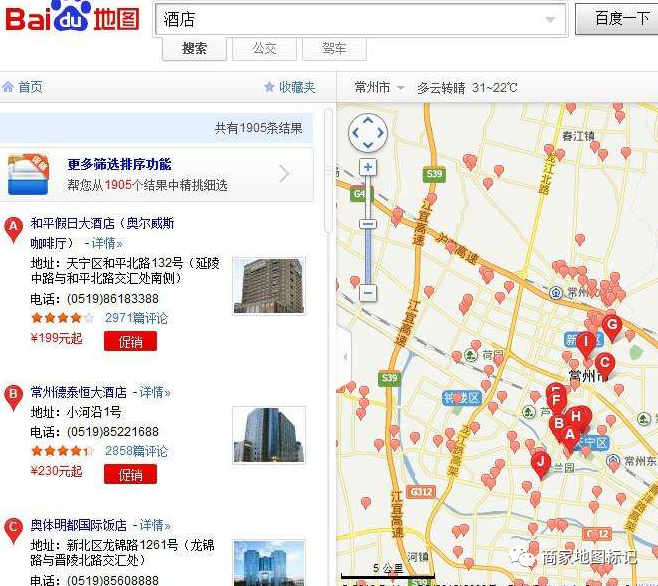Expand 更多筛选排序功能 filter banner

[x=160, y=174]
